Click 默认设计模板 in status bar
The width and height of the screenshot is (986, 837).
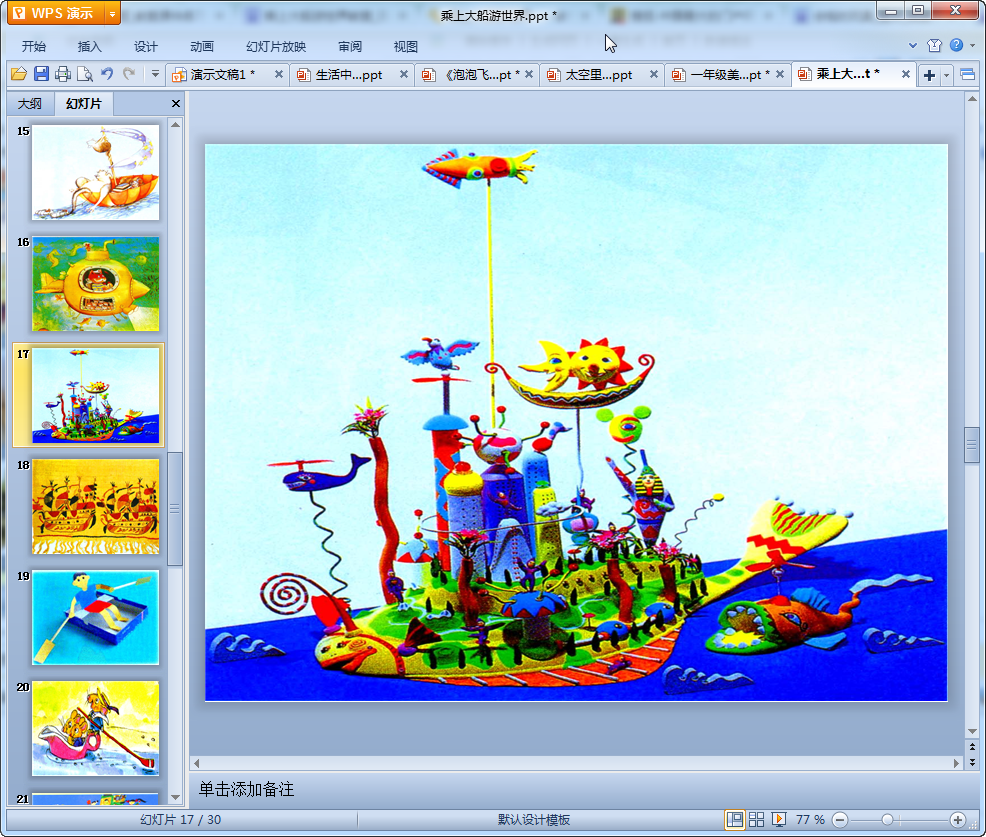(534, 819)
